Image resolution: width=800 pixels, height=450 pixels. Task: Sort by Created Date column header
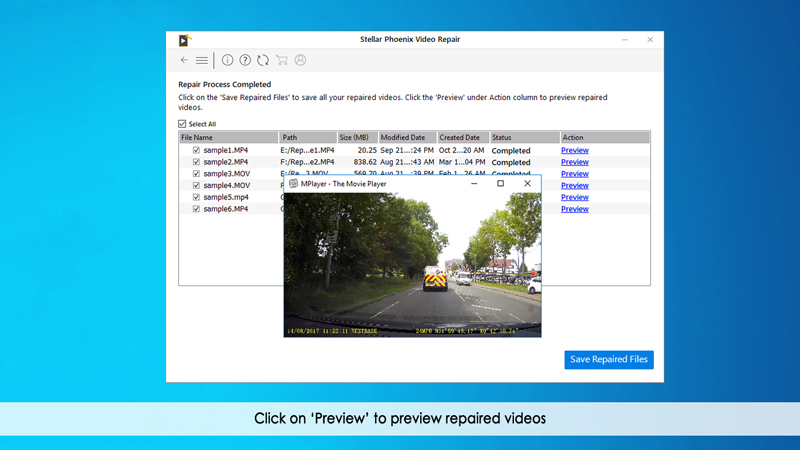pos(463,137)
